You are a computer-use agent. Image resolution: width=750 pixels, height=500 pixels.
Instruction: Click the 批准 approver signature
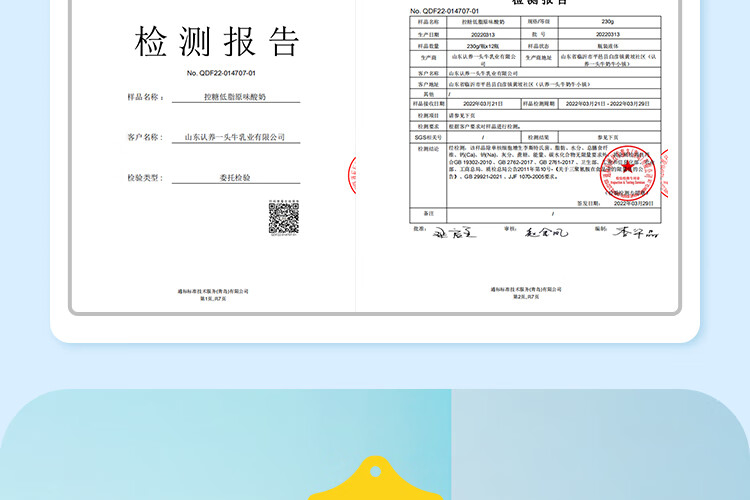pyautogui.click(x=454, y=233)
